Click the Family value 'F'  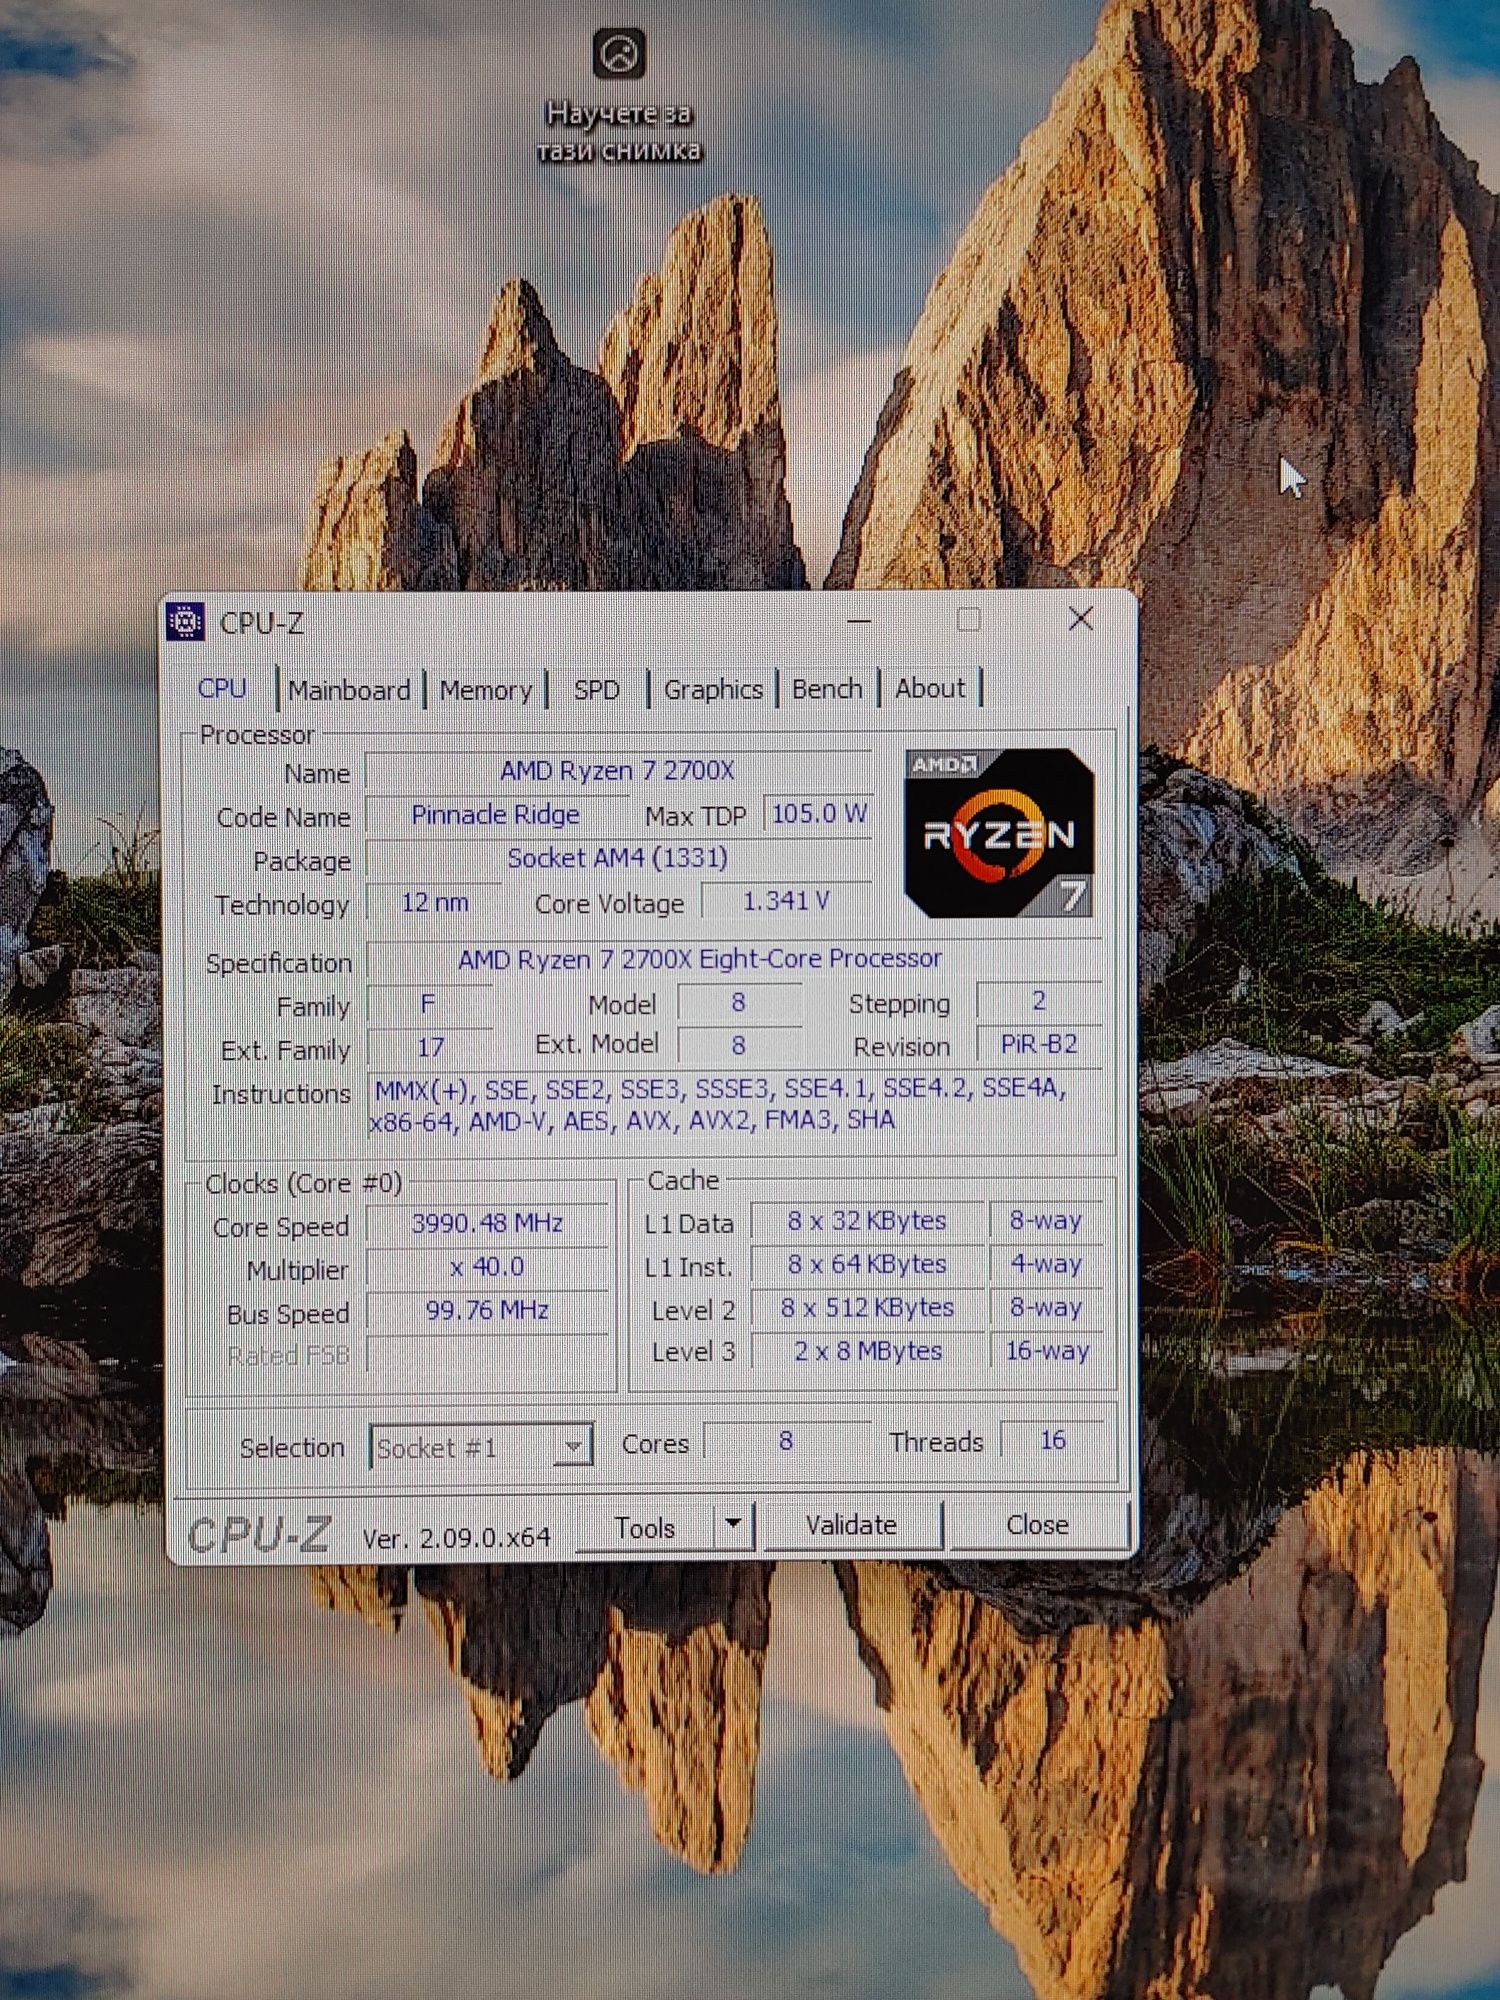click(428, 1004)
